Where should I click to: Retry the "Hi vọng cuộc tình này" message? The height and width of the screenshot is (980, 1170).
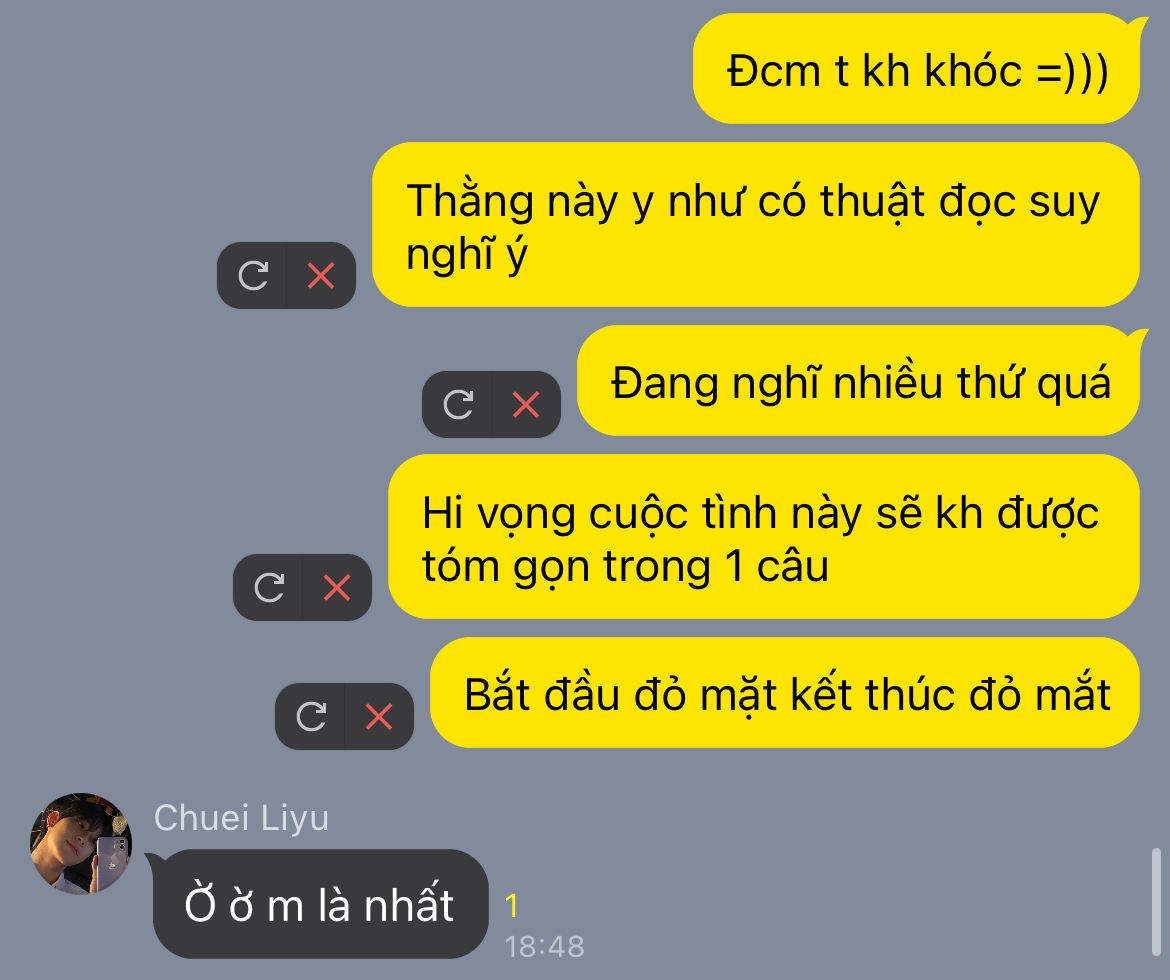click(269, 587)
